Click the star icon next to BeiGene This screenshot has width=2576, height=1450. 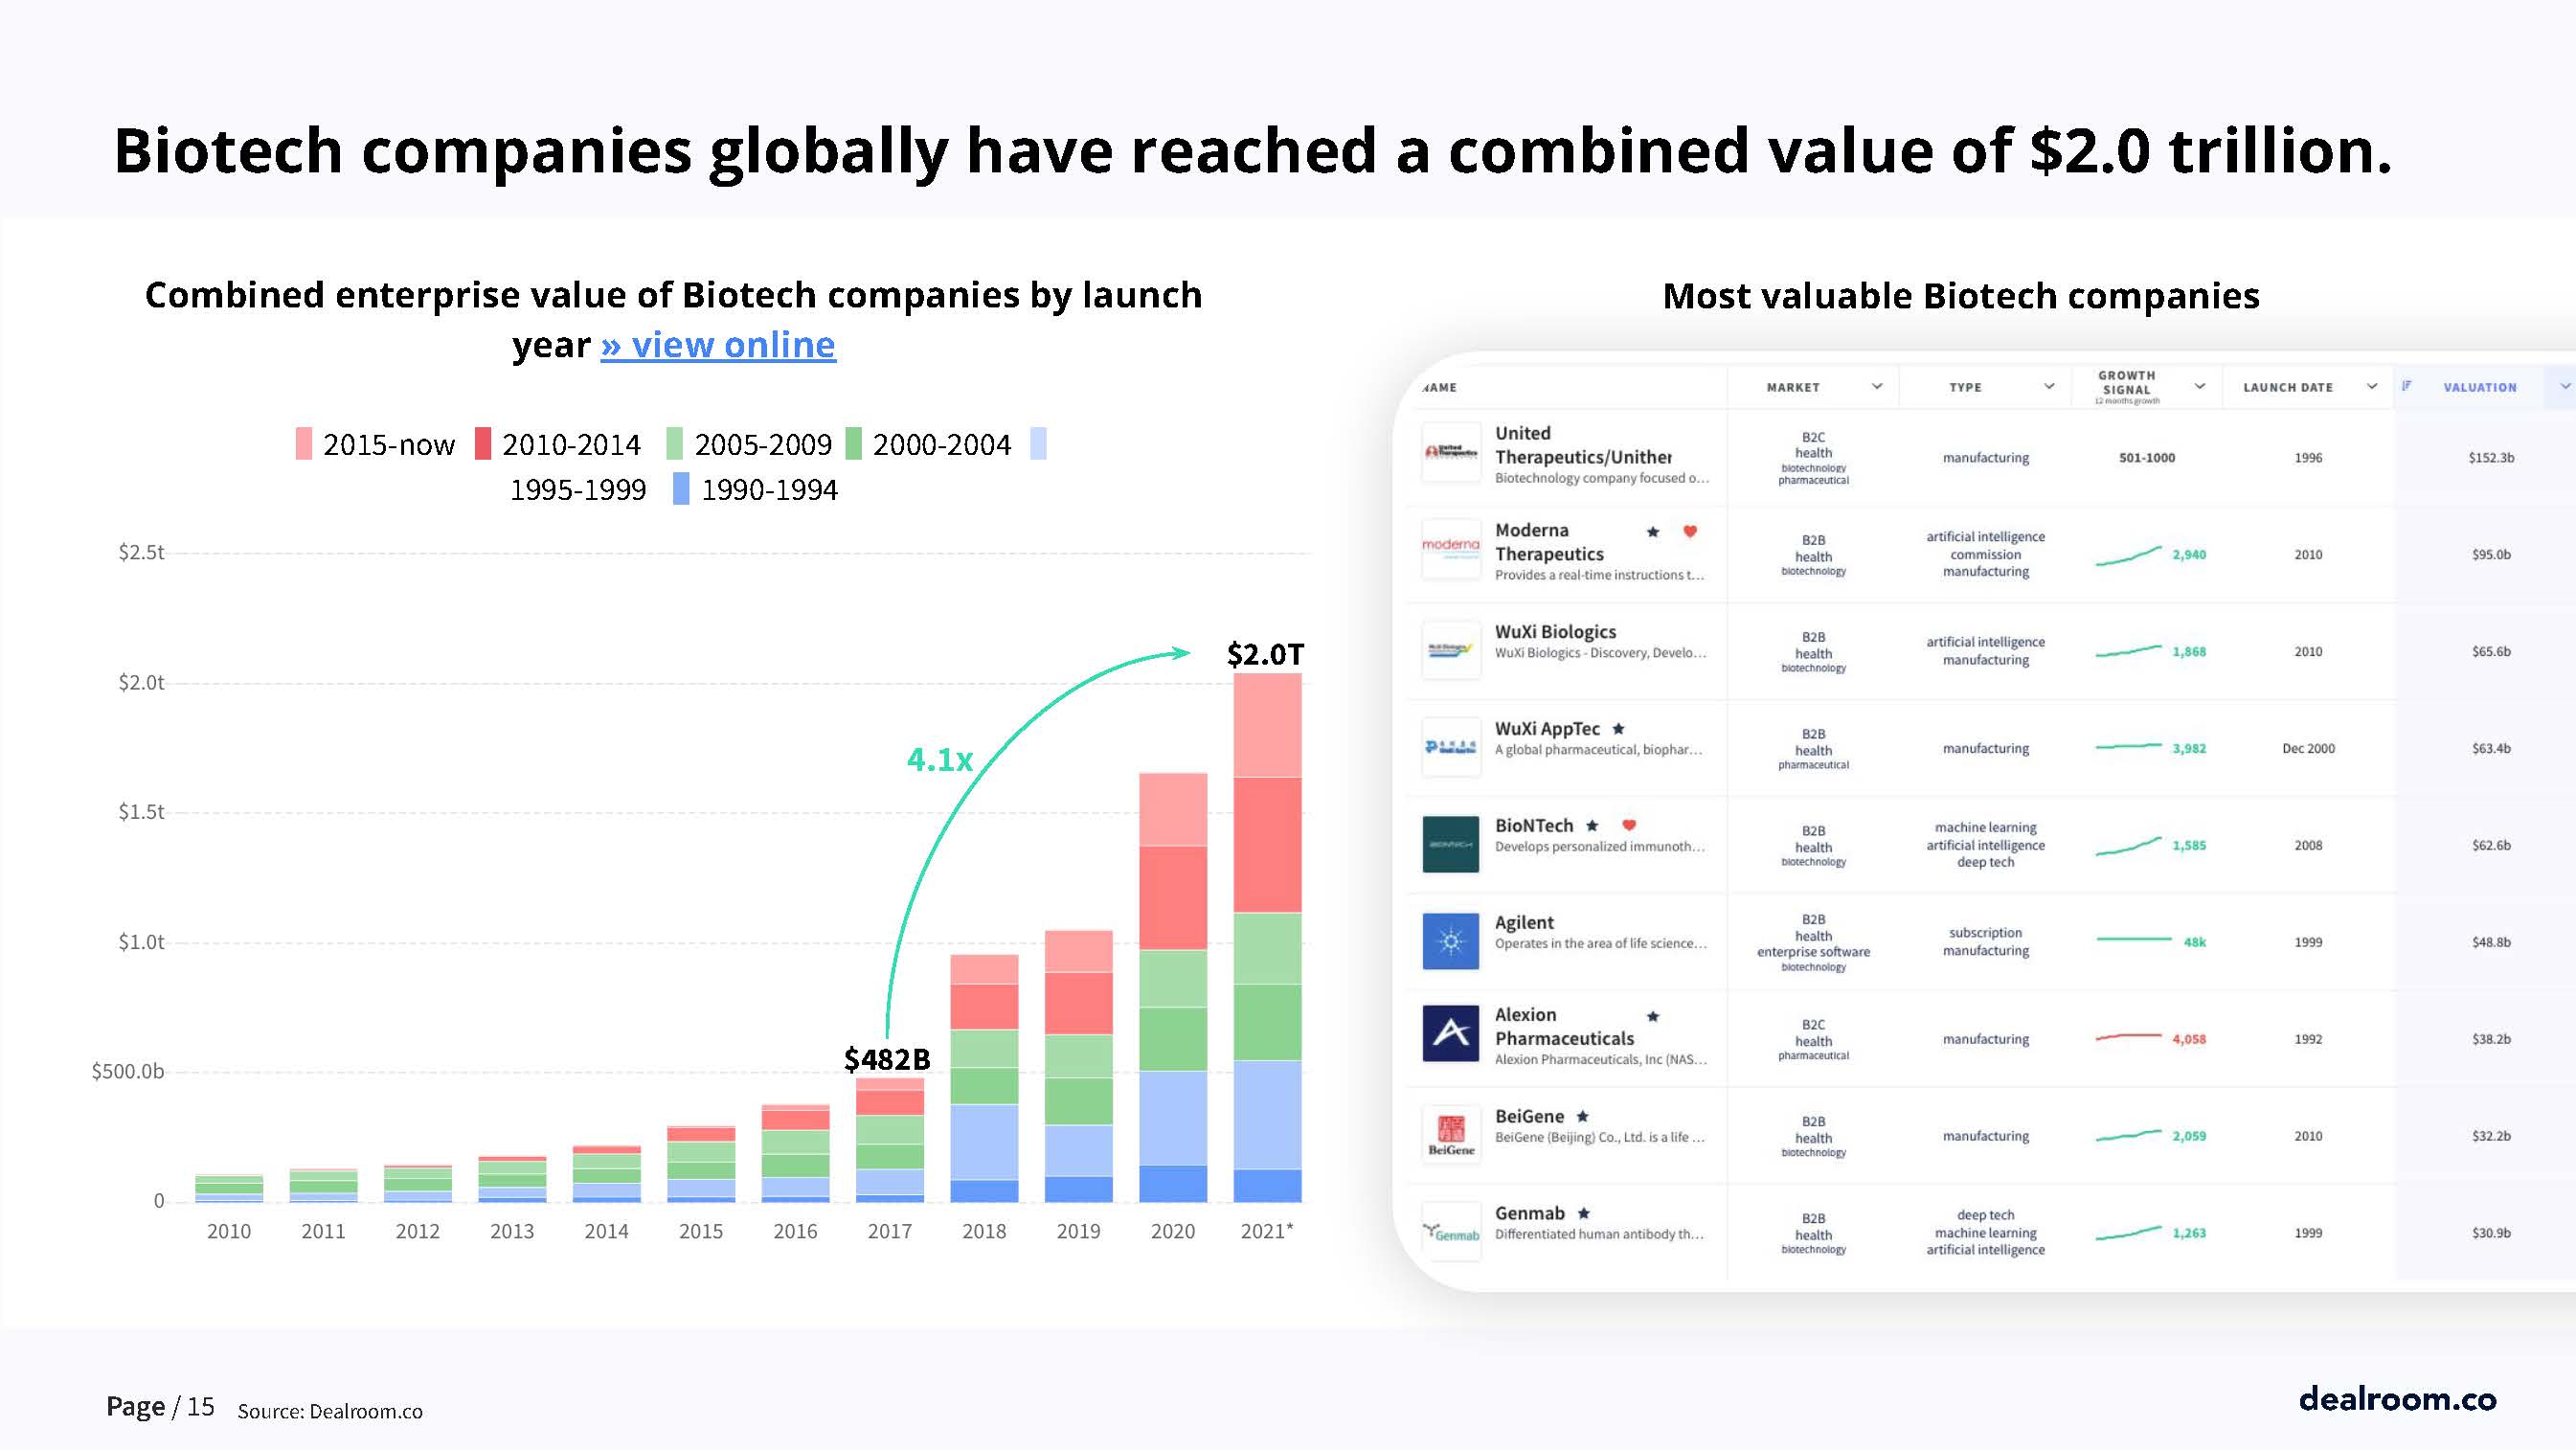(x=1583, y=1116)
